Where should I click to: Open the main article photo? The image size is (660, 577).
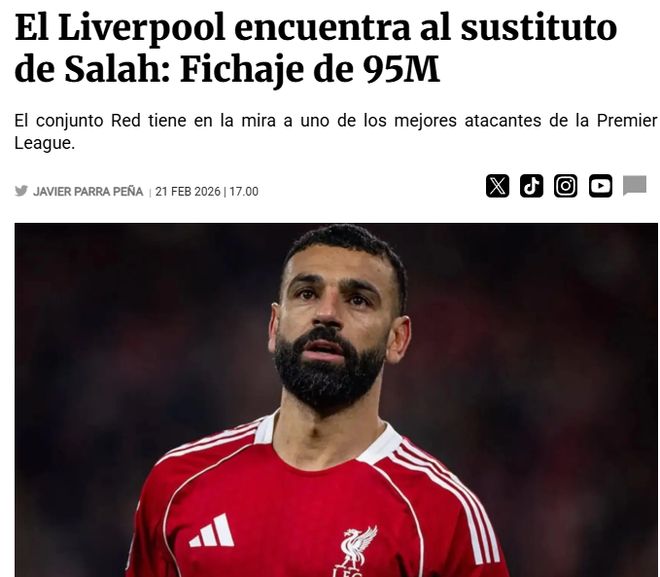(x=336, y=400)
